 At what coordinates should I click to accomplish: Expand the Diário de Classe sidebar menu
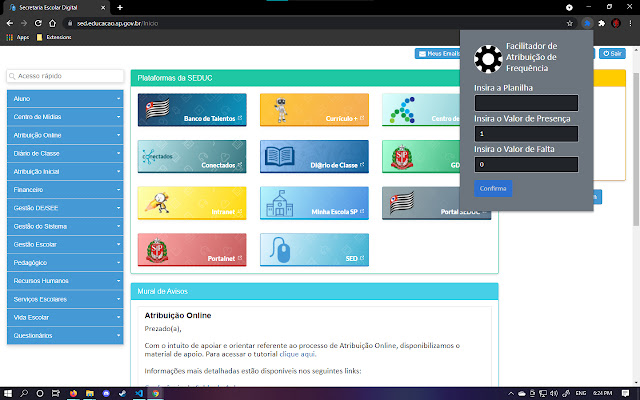point(65,153)
